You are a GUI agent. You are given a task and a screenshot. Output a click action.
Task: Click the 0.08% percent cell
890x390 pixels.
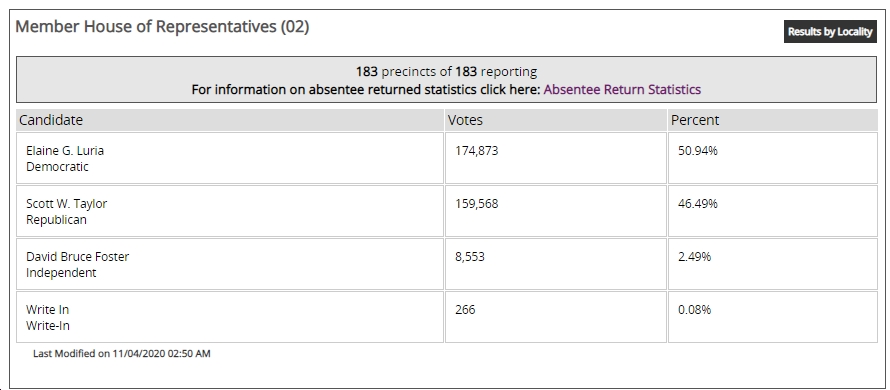tap(773, 317)
